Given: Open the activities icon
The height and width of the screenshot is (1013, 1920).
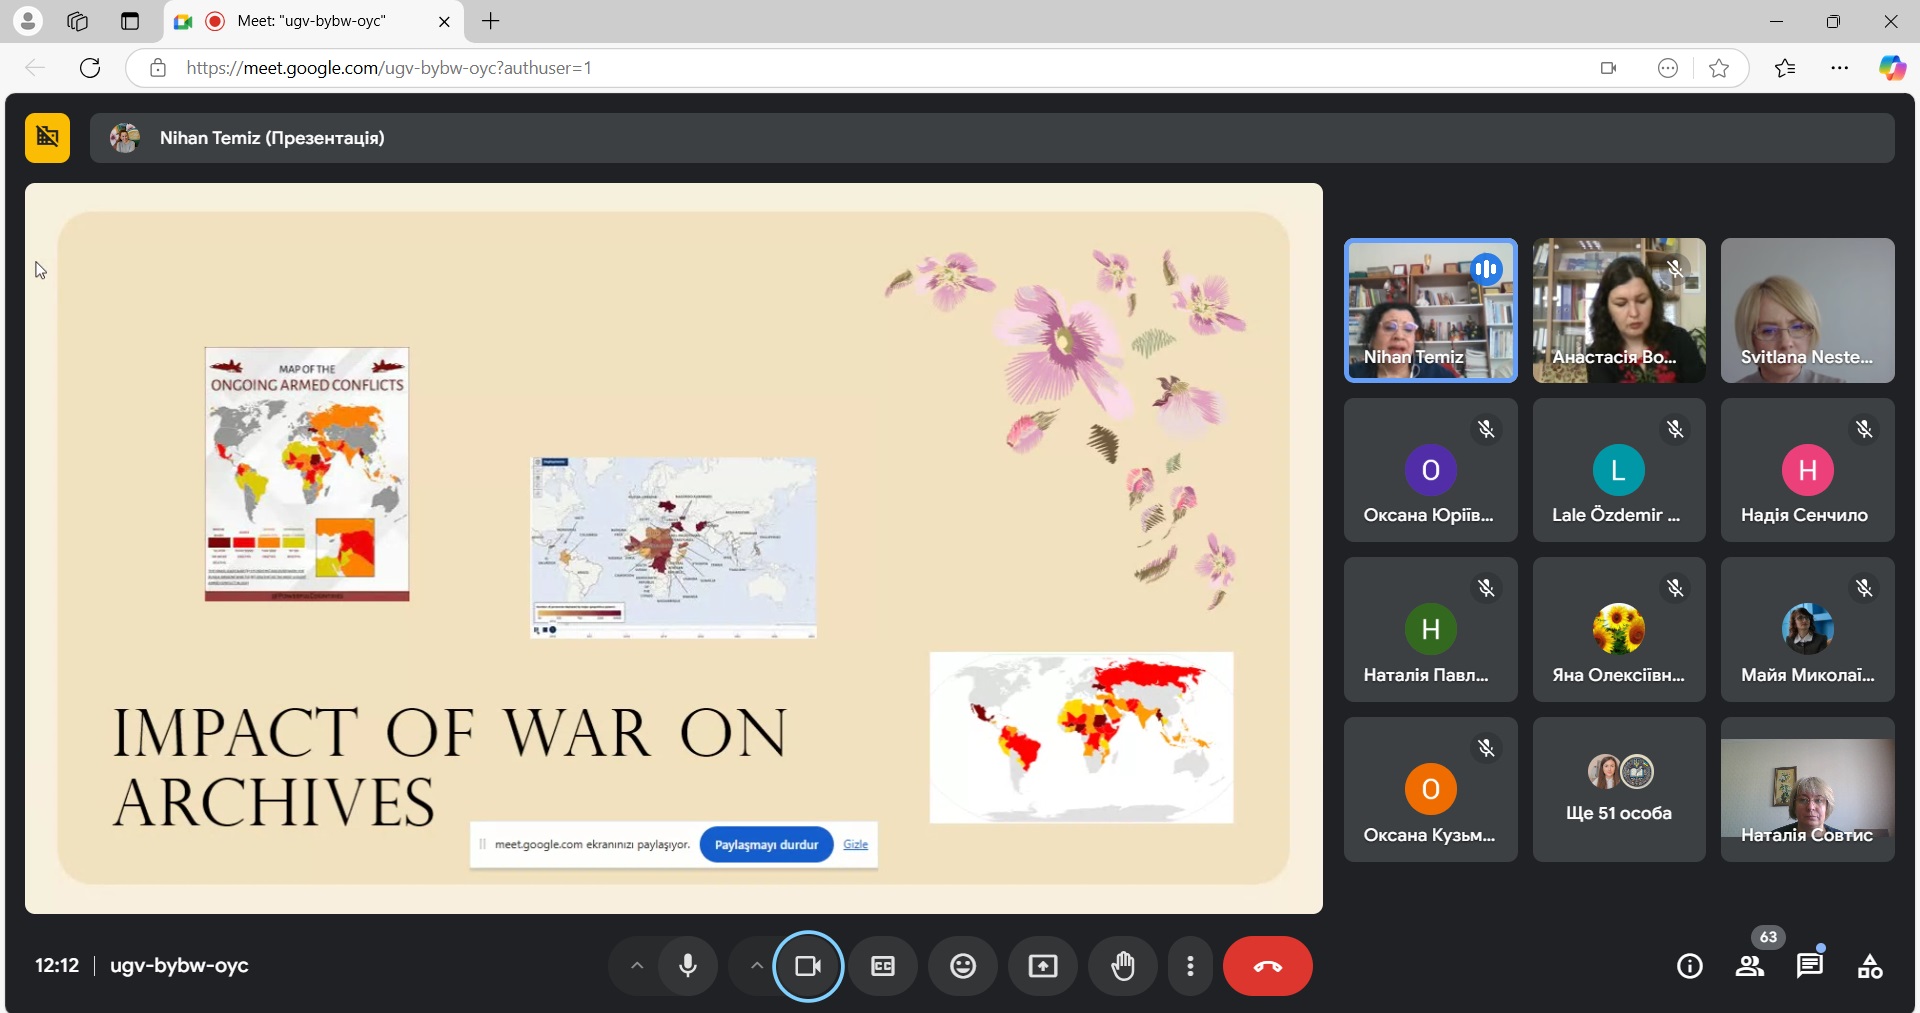Looking at the screenshot, I should click(1869, 966).
